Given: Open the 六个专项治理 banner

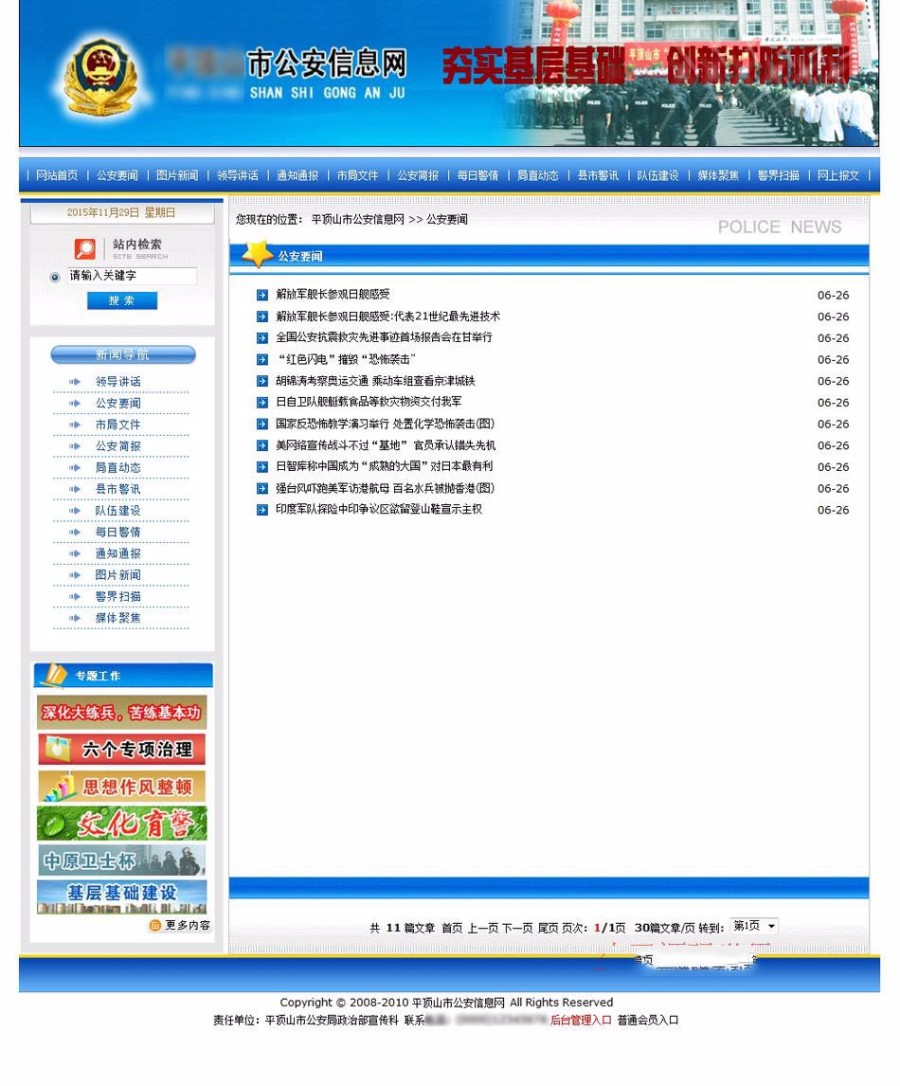Looking at the screenshot, I should tap(122, 749).
